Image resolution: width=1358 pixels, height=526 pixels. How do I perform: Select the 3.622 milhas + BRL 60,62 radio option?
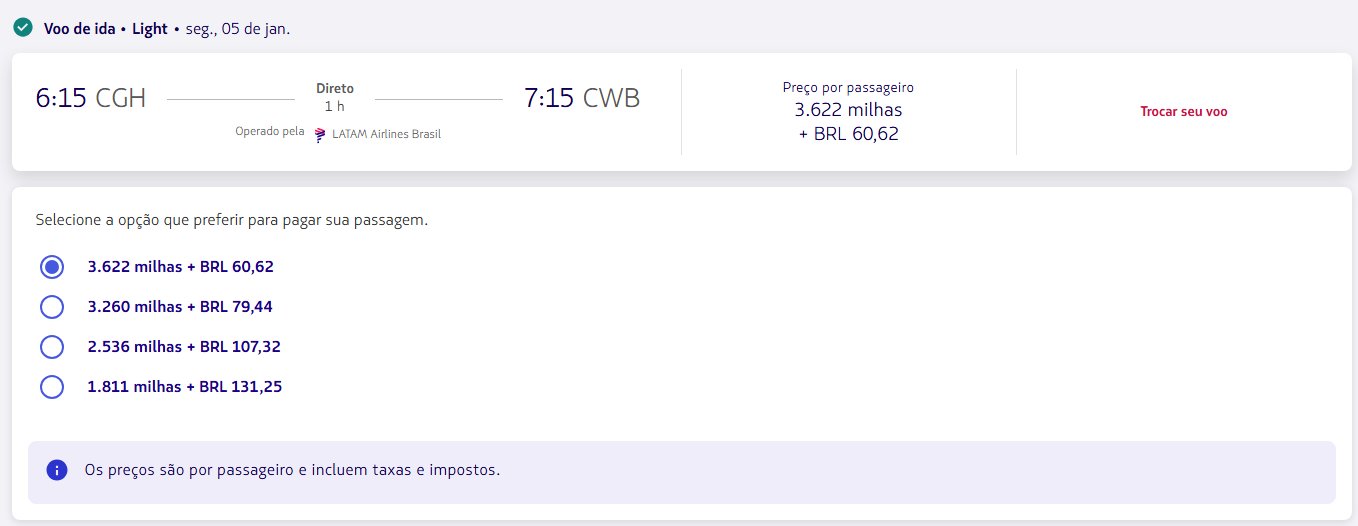(52, 267)
